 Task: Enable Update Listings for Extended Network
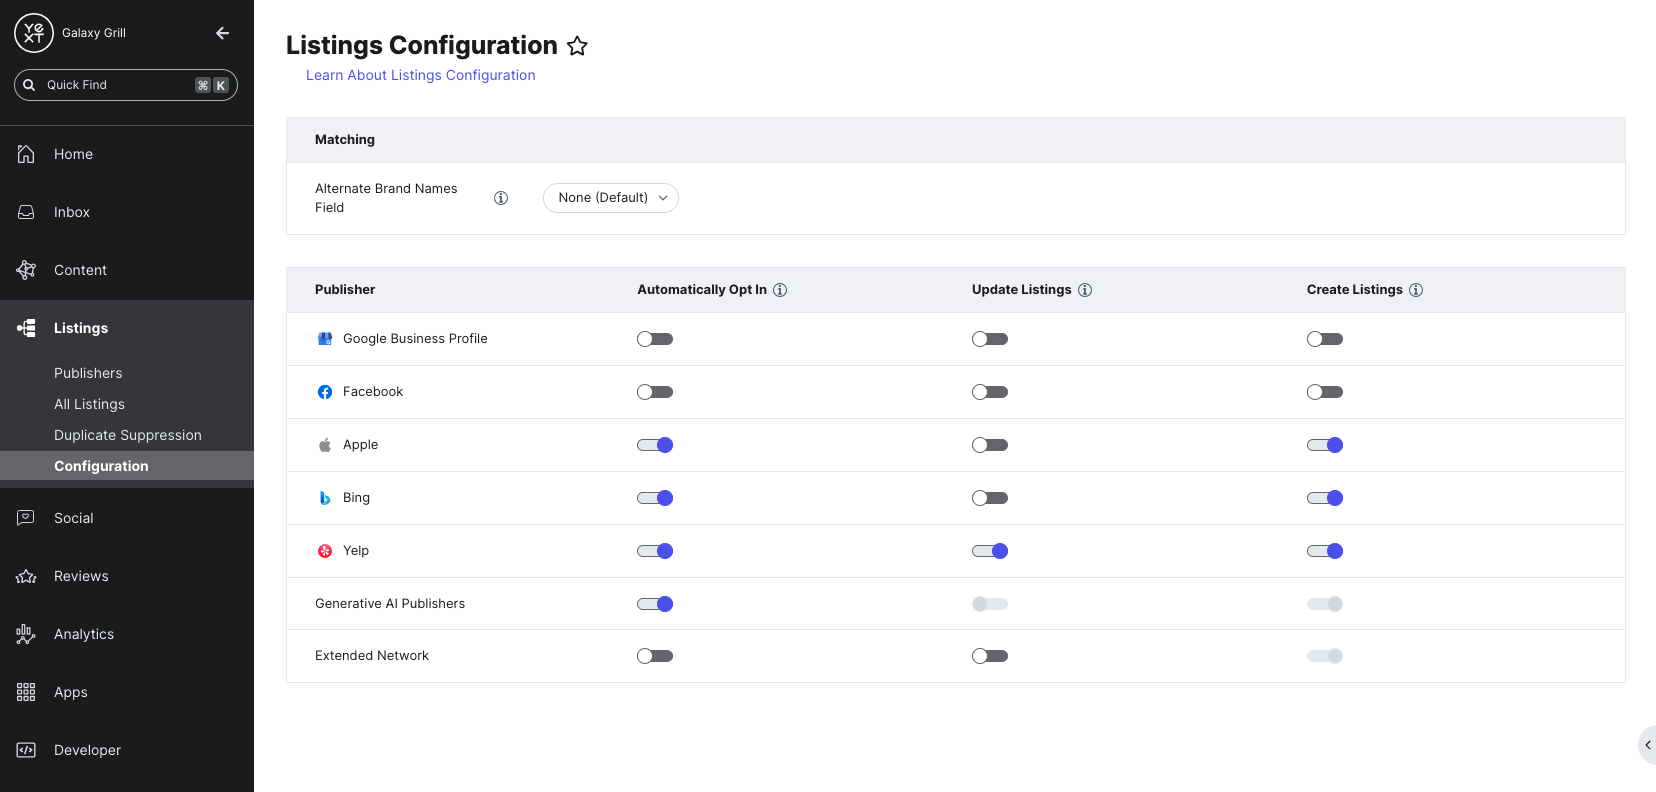pyautogui.click(x=990, y=656)
